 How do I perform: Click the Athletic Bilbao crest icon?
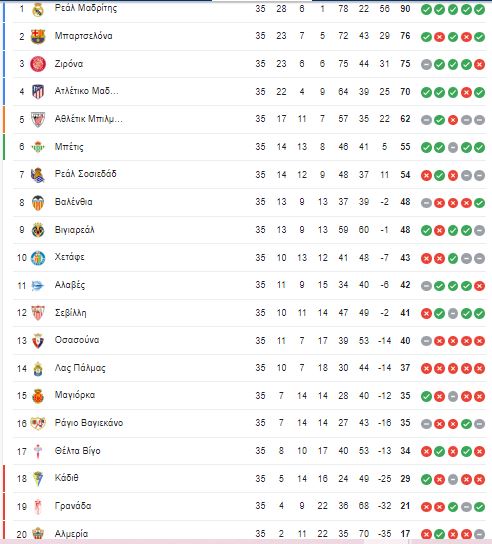[38, 119]
